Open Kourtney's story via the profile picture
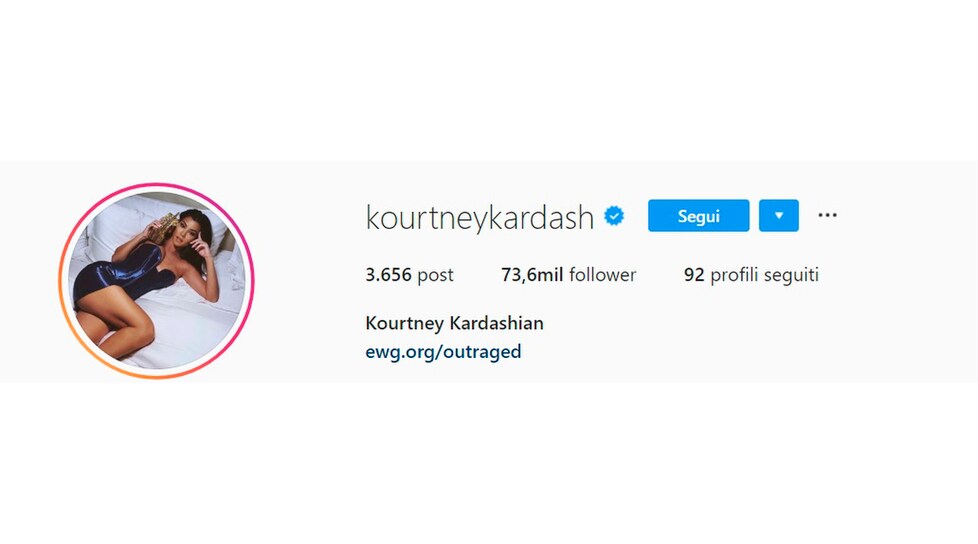This screenshot has width=978, height=544. [157, 281]
